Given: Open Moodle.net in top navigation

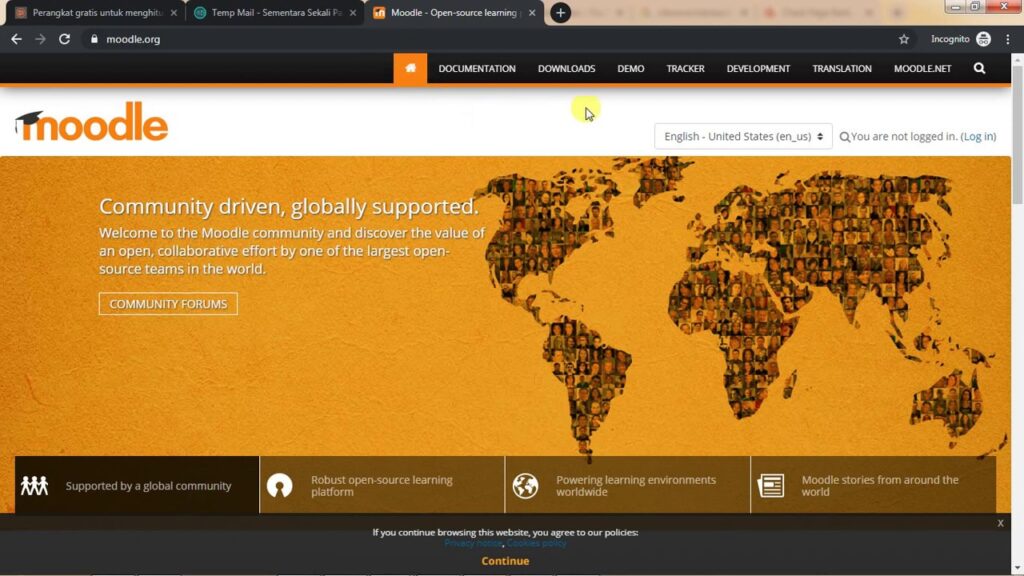Looking at the screenshot, I should tap(922, 69).
